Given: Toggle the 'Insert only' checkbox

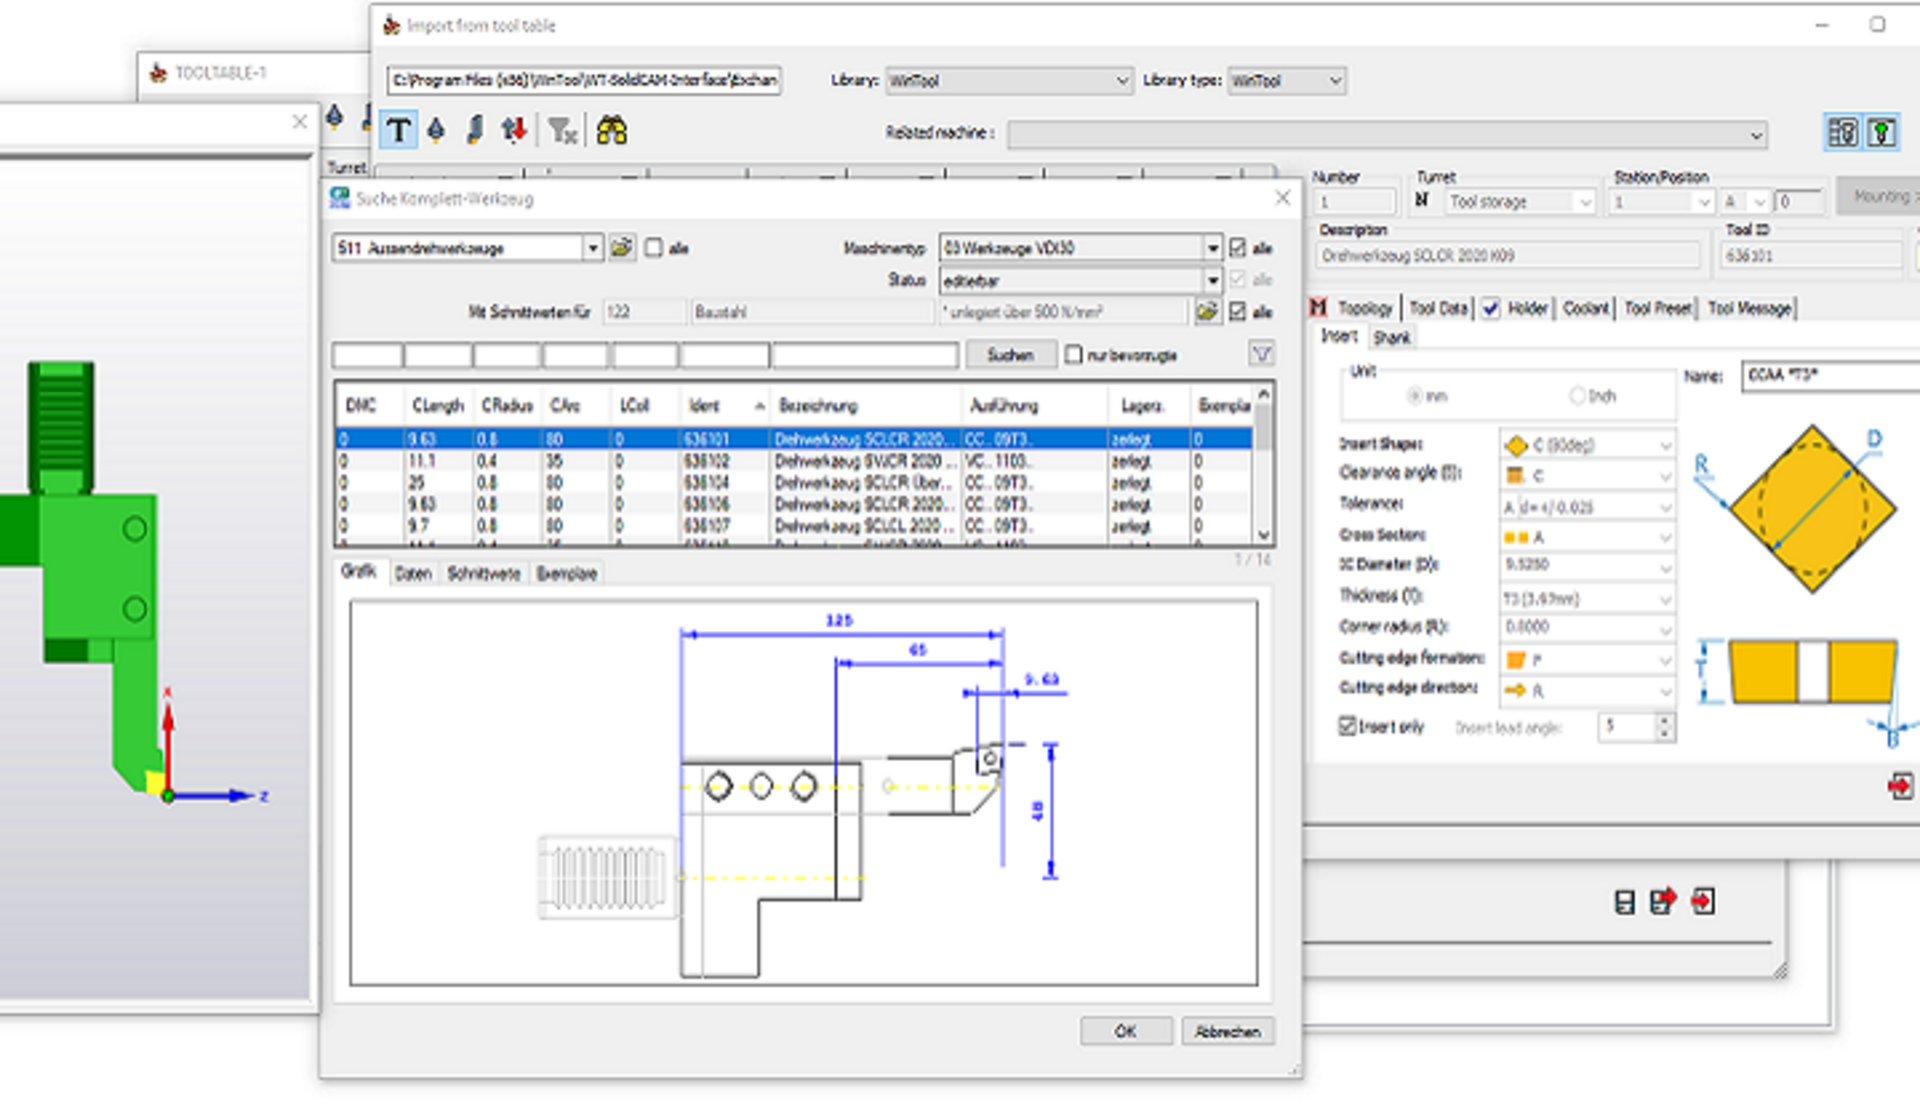Looking at the screenshot, I should click(1348, 726).
